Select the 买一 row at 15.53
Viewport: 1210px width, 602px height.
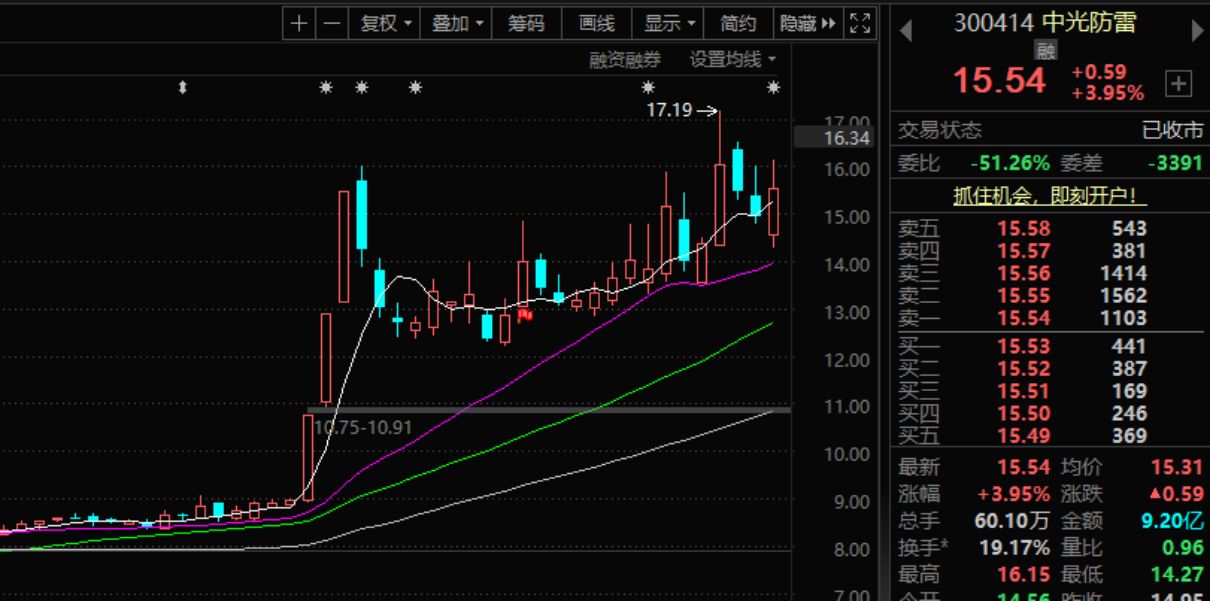click(x=1050, y=347)
